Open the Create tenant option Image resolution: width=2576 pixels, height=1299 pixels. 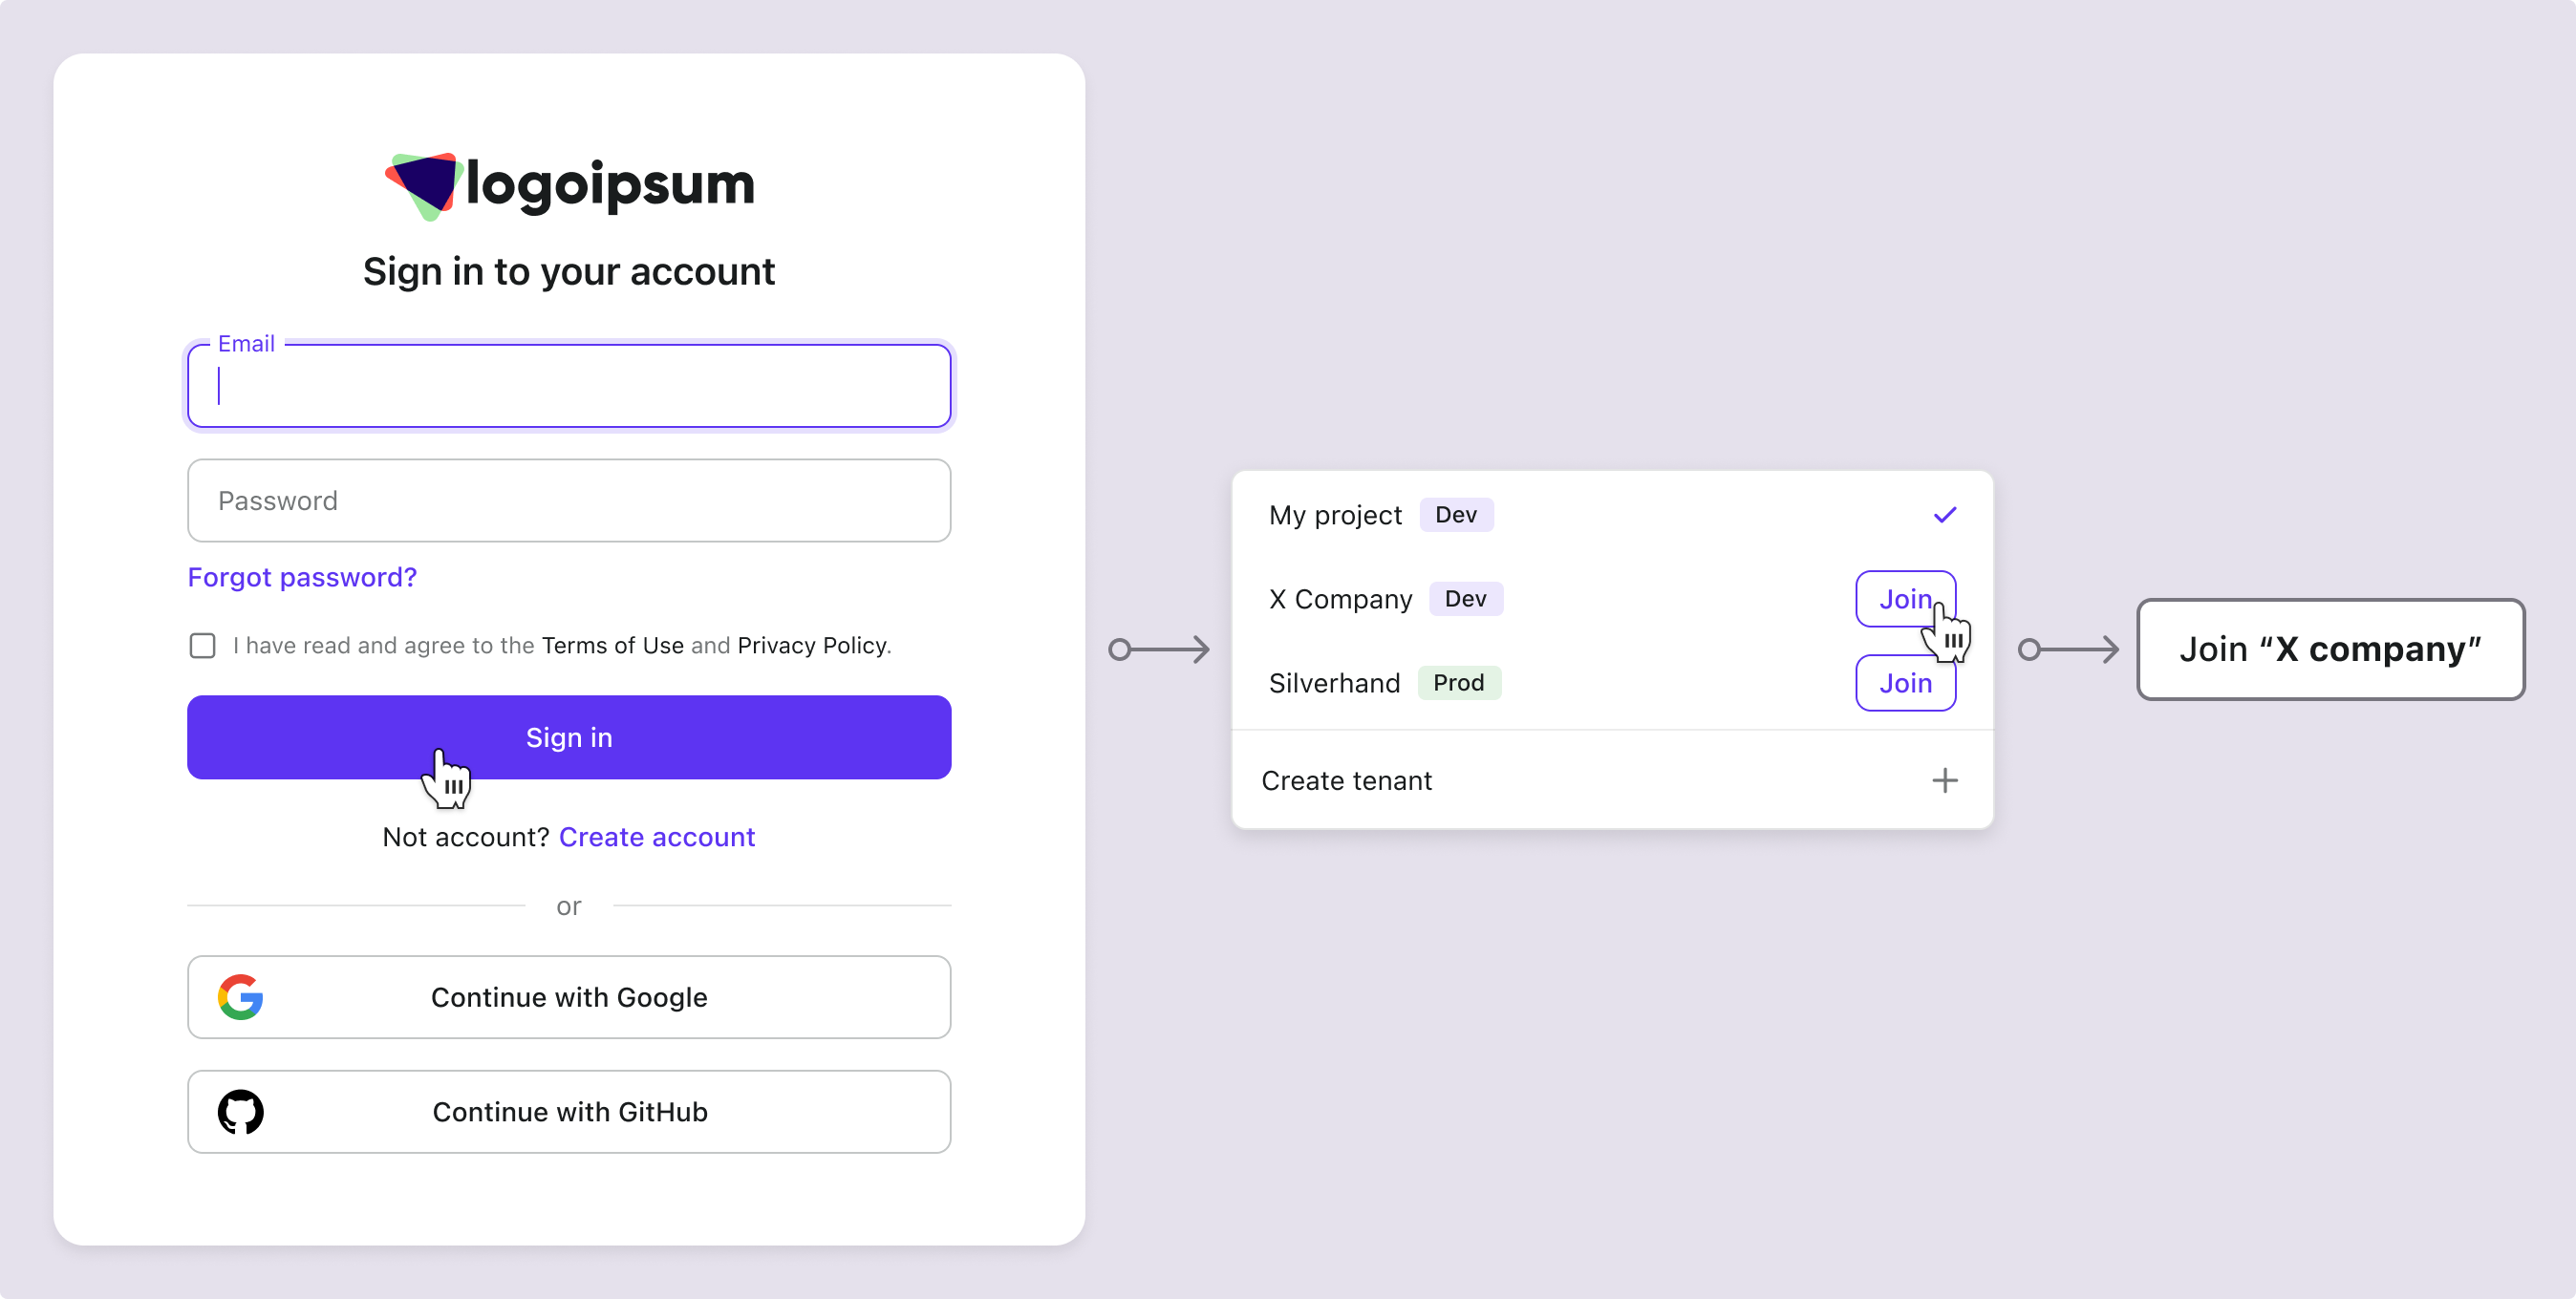pos(1346,780)
